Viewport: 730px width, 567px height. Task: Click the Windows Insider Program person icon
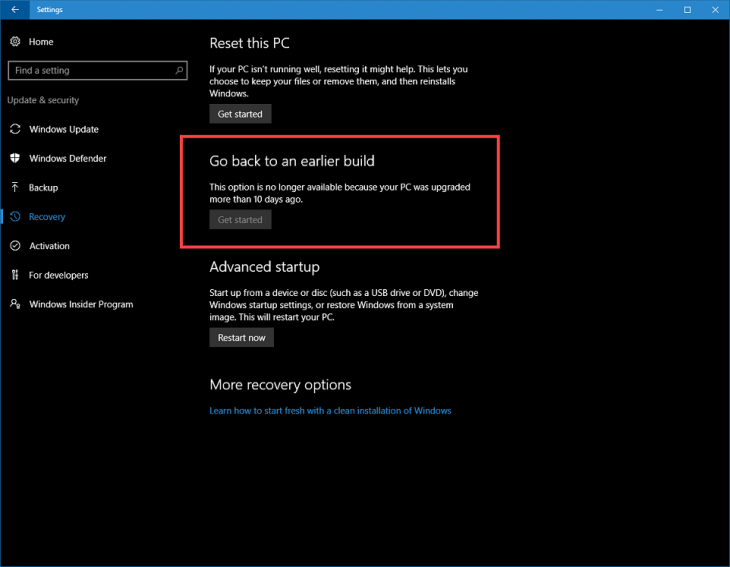pyautogui.click(x=15, y=304)
